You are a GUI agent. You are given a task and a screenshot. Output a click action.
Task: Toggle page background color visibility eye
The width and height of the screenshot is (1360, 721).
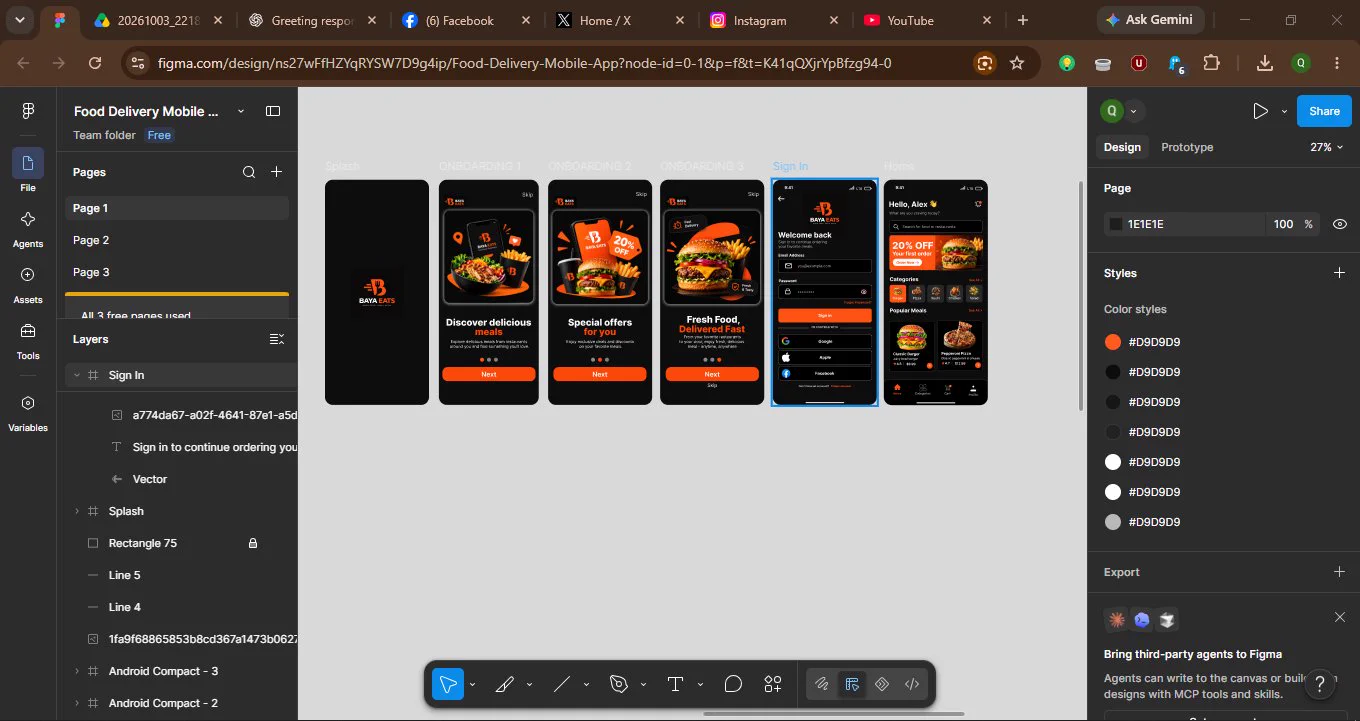coord(1340,224)
